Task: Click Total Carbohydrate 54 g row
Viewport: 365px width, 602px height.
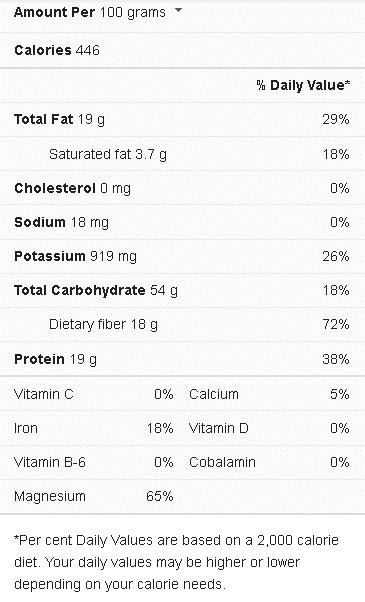Action: click(182, 290)
